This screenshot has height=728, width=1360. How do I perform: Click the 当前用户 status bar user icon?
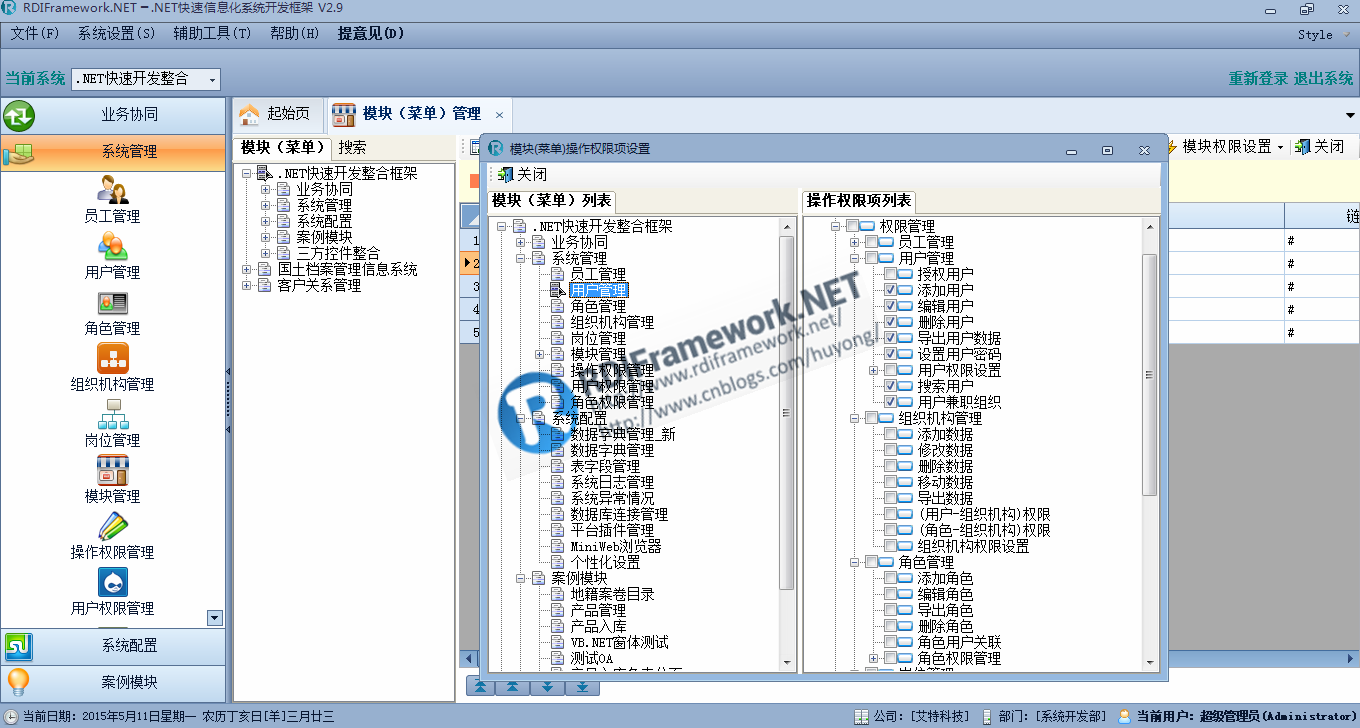click(x=1125, y=716)
